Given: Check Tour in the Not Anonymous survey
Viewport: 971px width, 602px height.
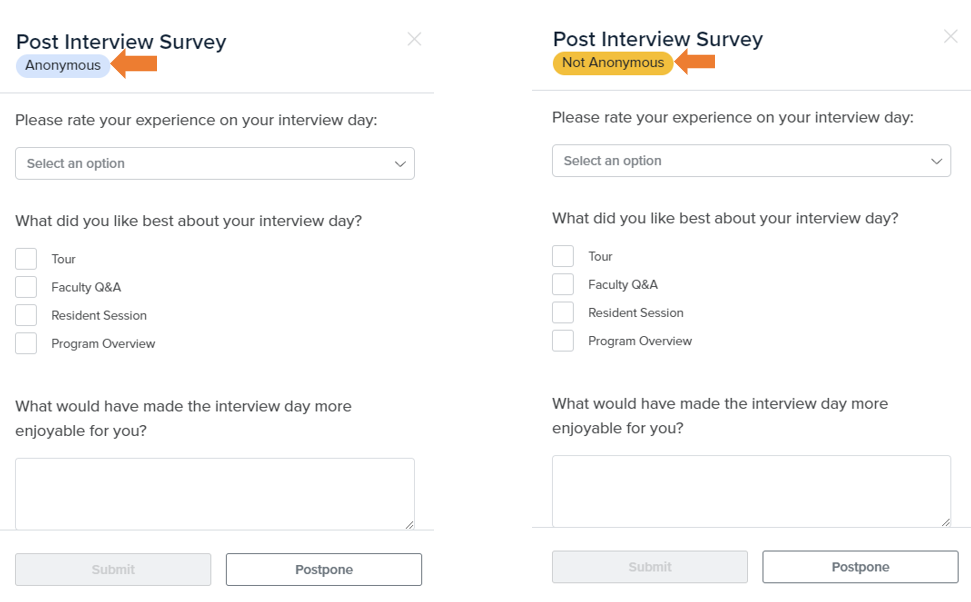Looking at the screenshot, I should [563, 256].
